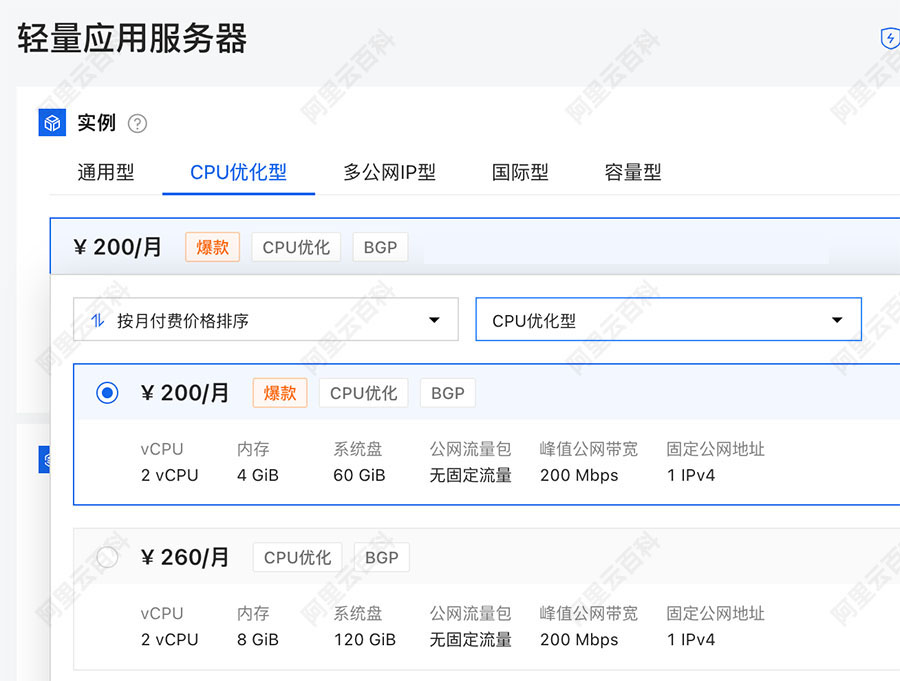The width and height of the screenshot is (900, 681).
Task: Click the orange 爆款 badge on the selected plan
Action: [x=279, y=393]
